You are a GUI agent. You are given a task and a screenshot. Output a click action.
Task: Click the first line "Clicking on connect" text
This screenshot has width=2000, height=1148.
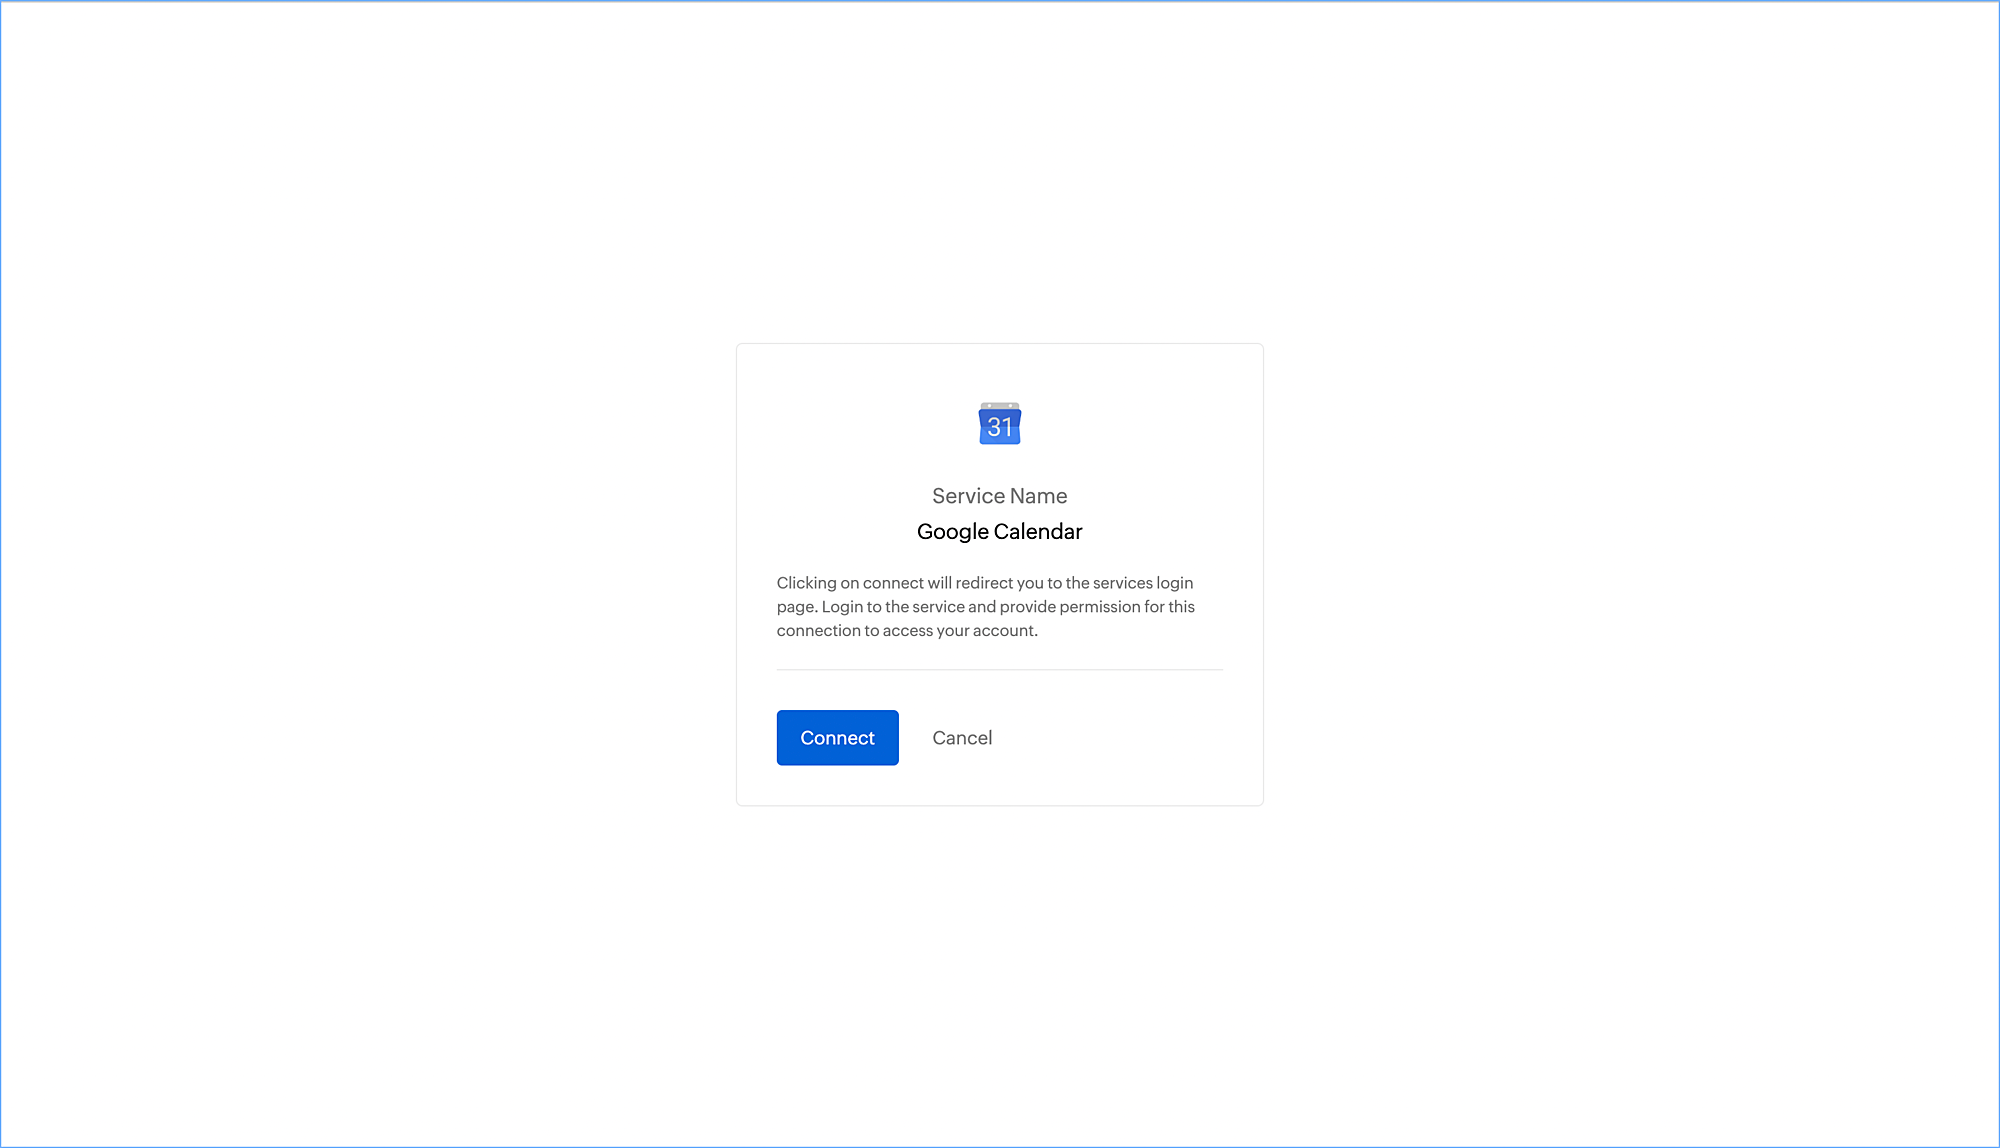849,583
